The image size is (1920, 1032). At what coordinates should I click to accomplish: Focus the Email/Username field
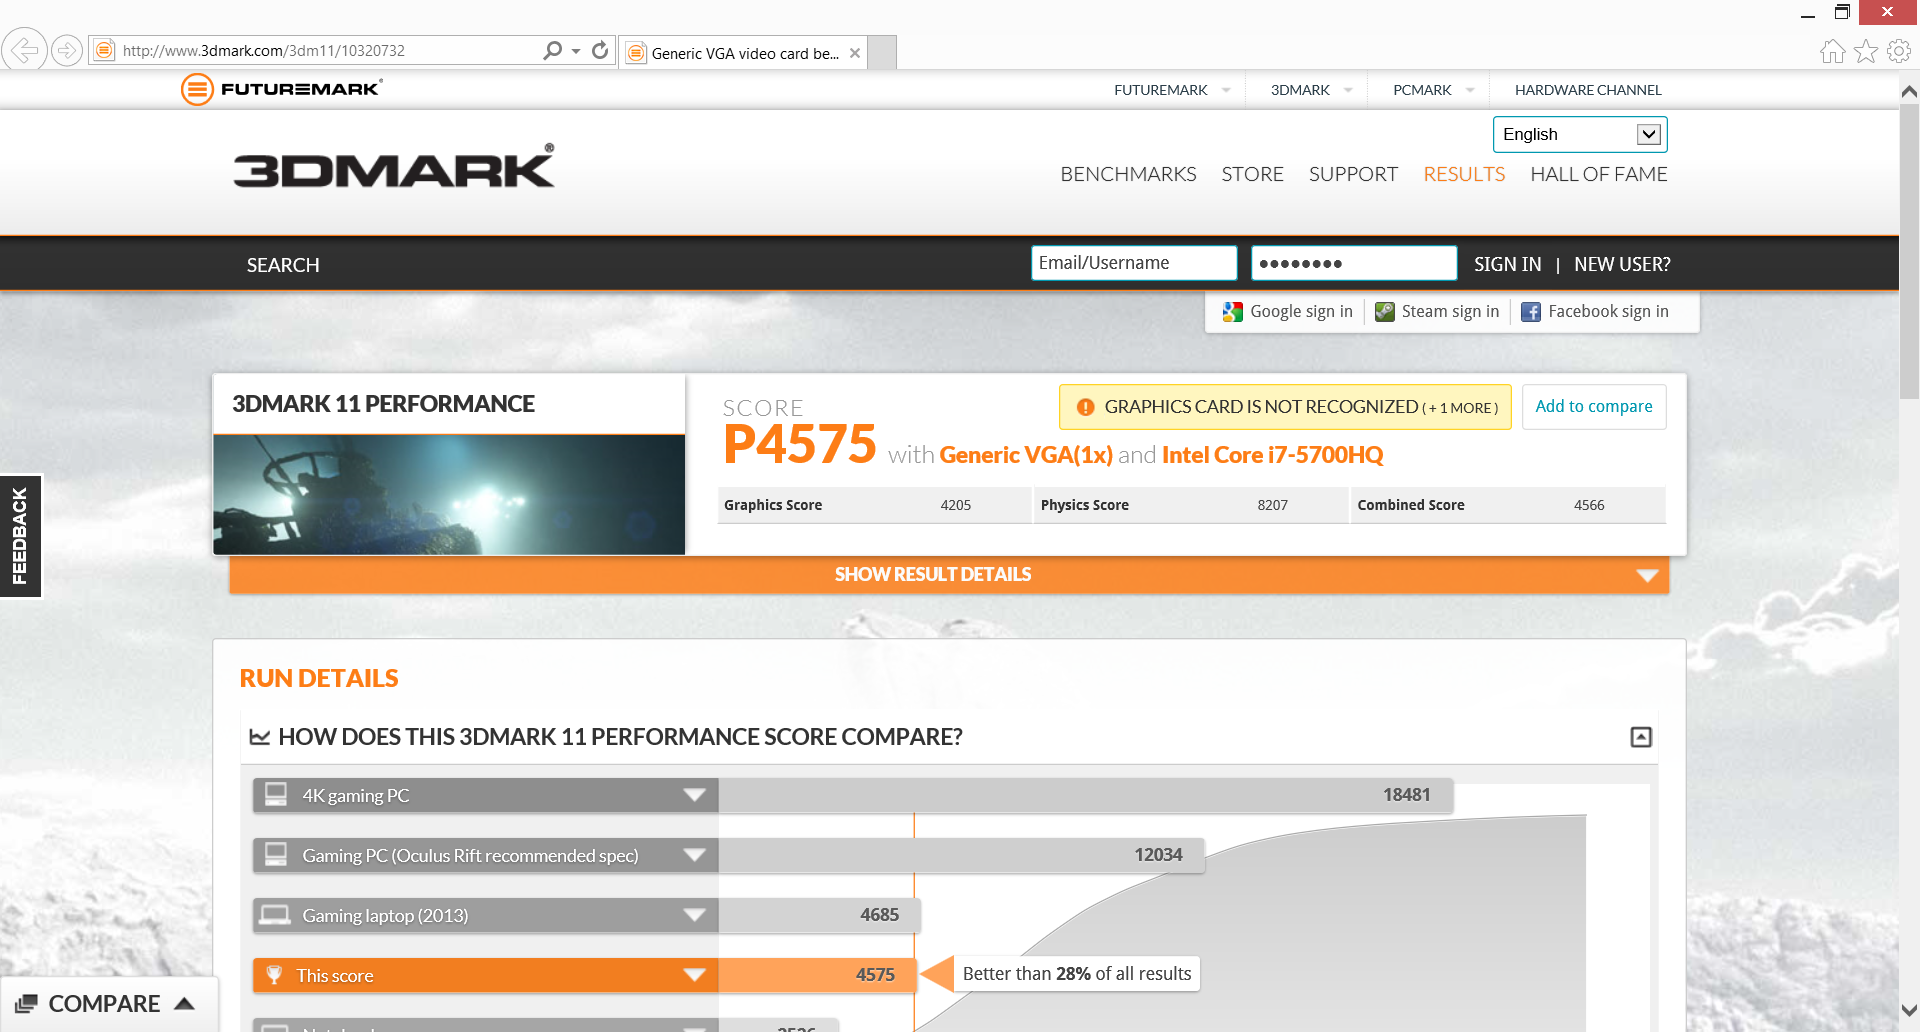tap(1134, 263)
